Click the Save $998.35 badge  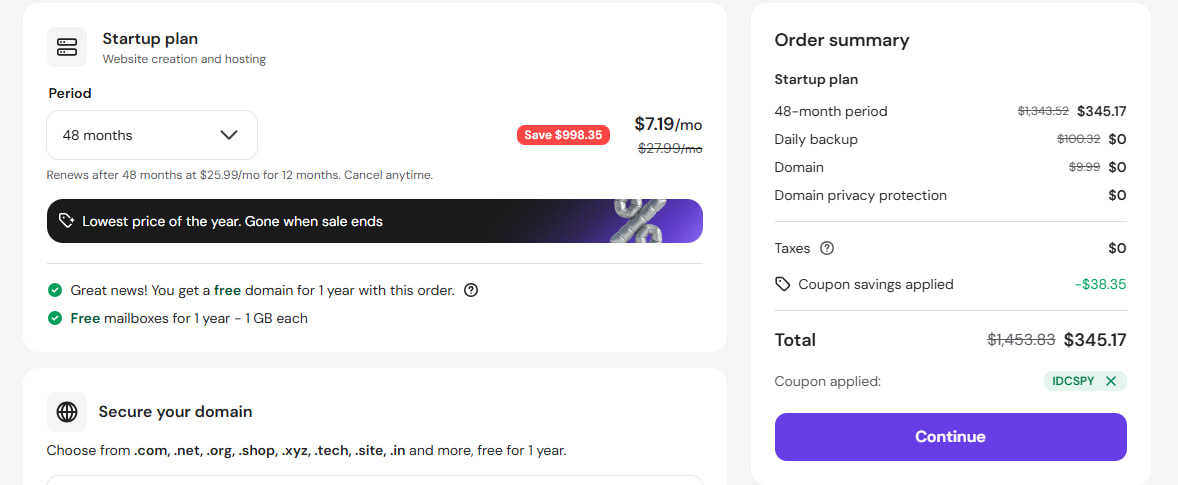point(563,135)
